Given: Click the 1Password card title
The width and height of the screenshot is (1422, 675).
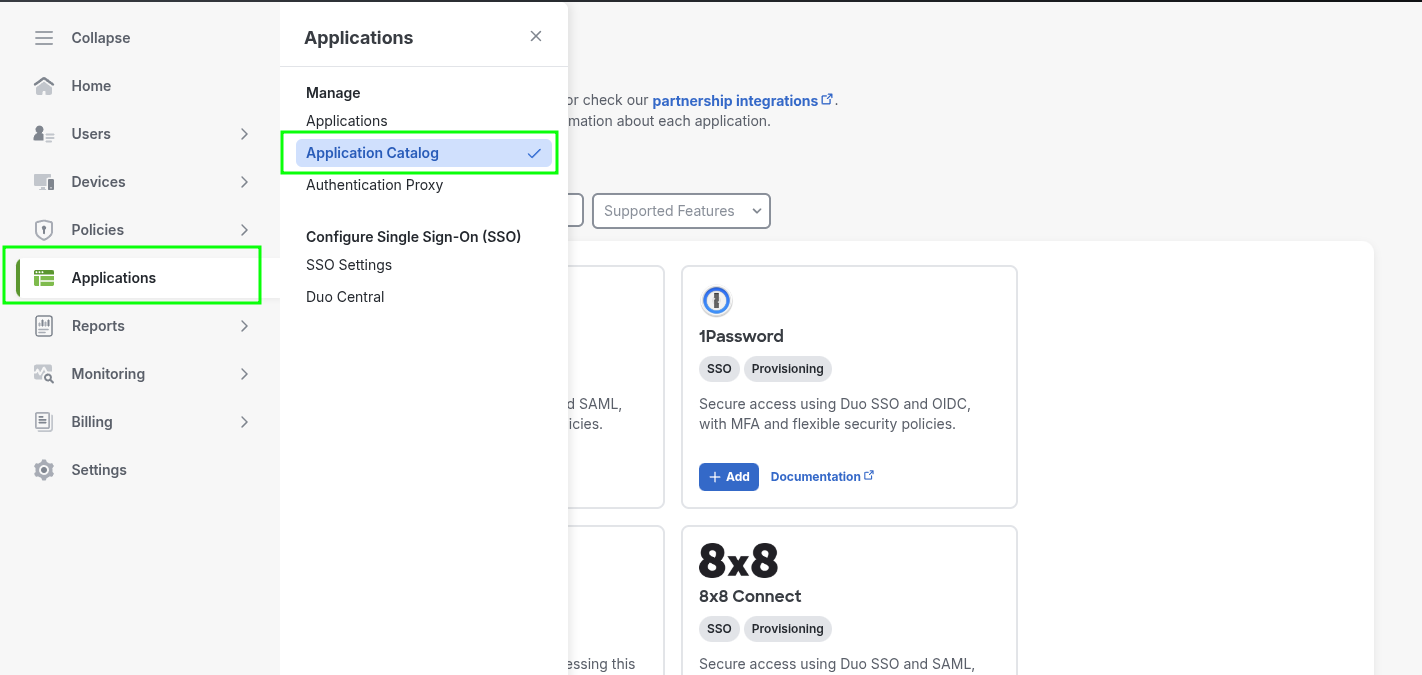Looking at the screenshot, I should pyautogui.click(x=741, y=336).
